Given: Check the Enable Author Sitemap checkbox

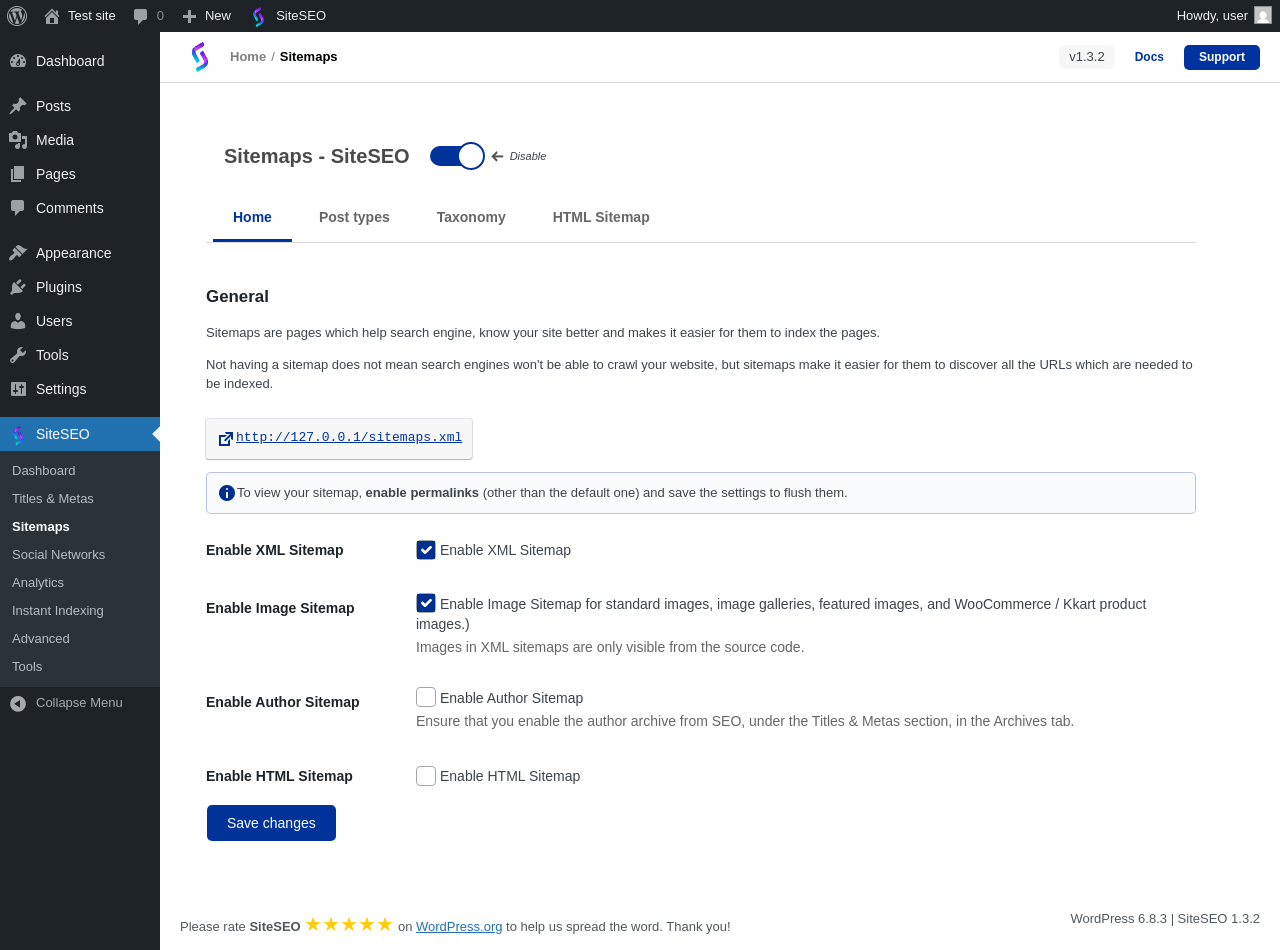Looking at the screenshot, I should [x=426, y=697].
